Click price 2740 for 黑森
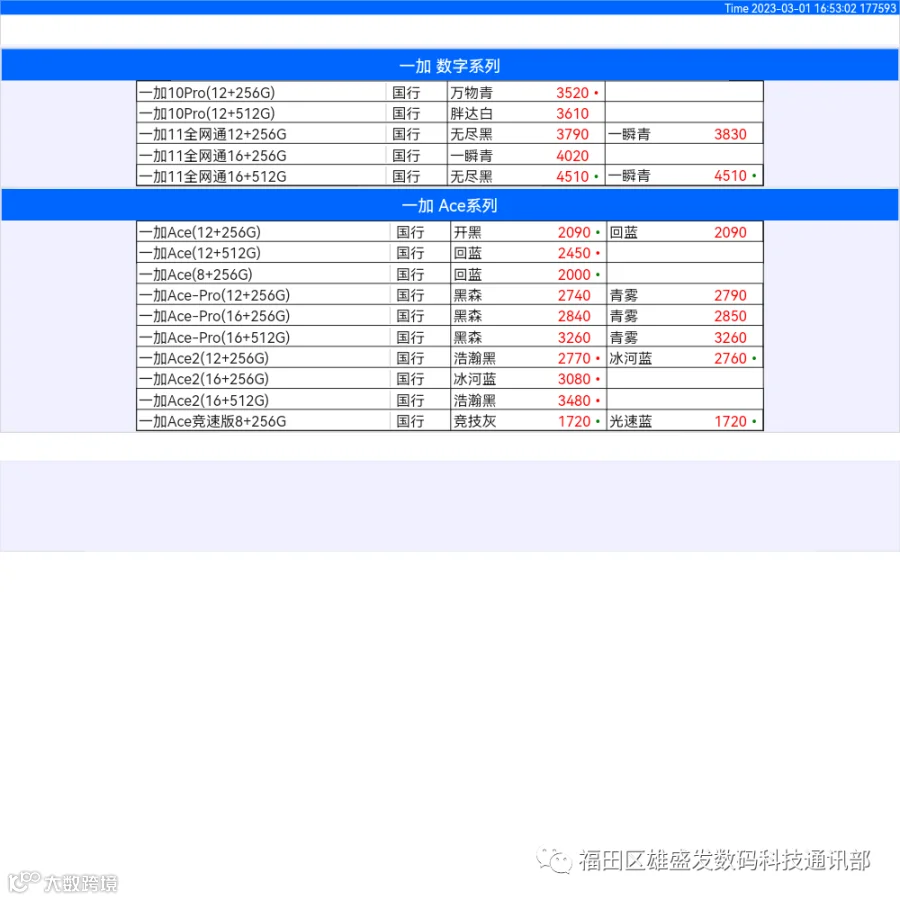Image resolution: width=900 pixels, height=900 pixels. click(x=574, y=295)
